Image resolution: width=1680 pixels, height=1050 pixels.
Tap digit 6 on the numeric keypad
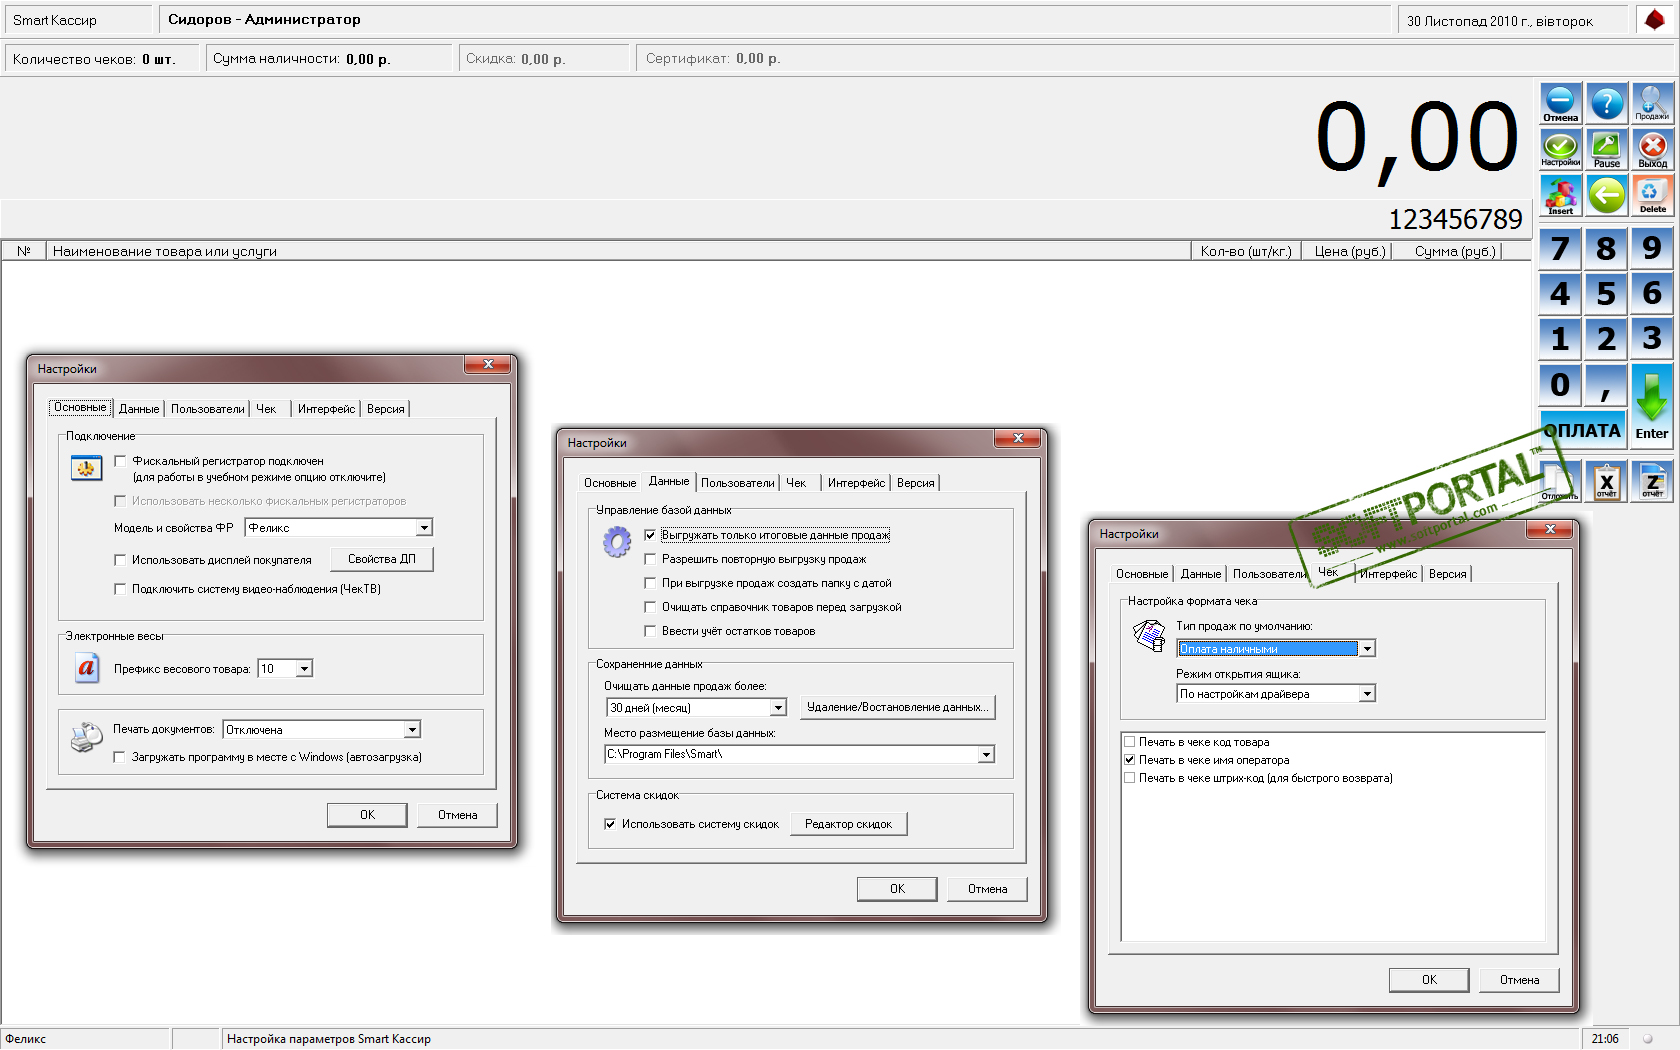click(x=1652, y=294)
